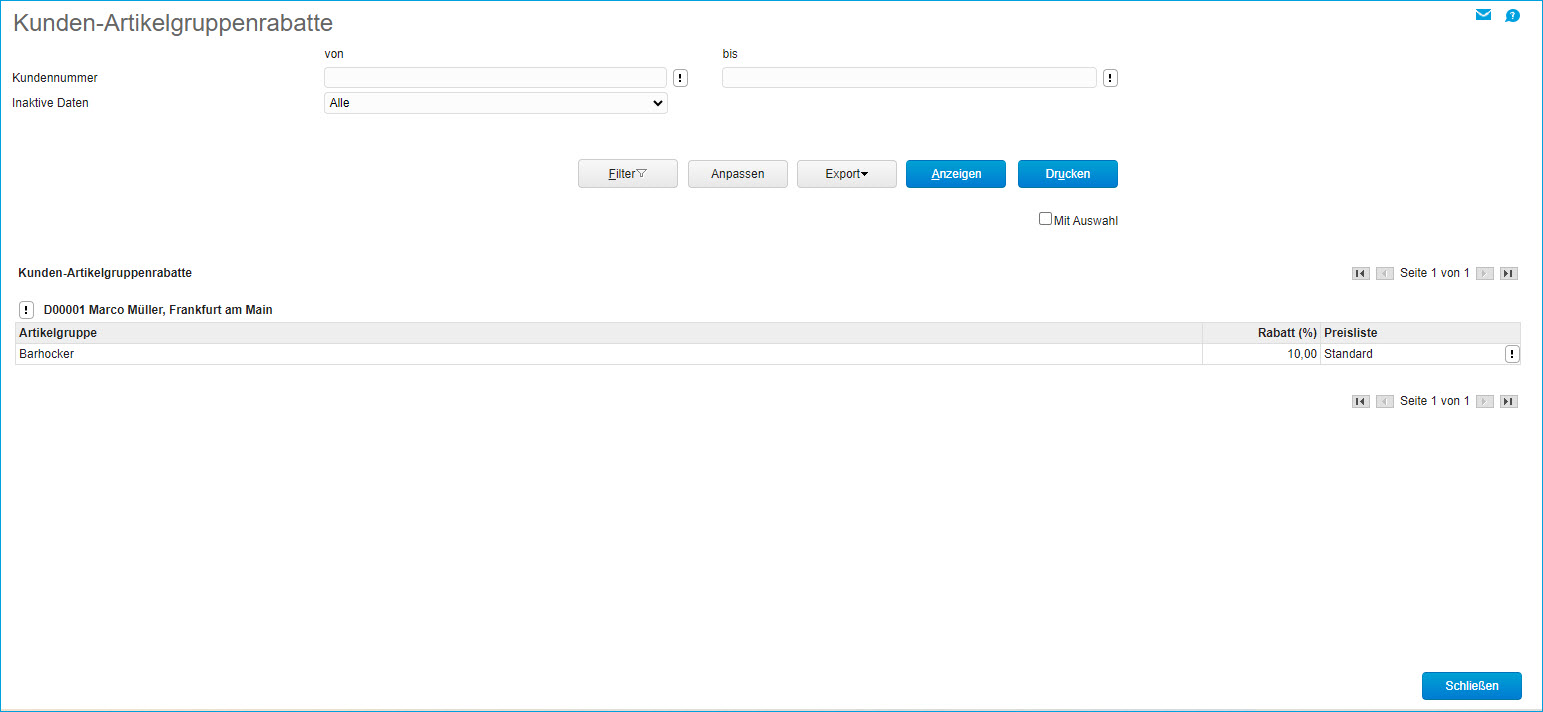1543x712 pixels.
Task: Click the Preisliste column header
Action: pyautogui.click(x=1420, y=333)
